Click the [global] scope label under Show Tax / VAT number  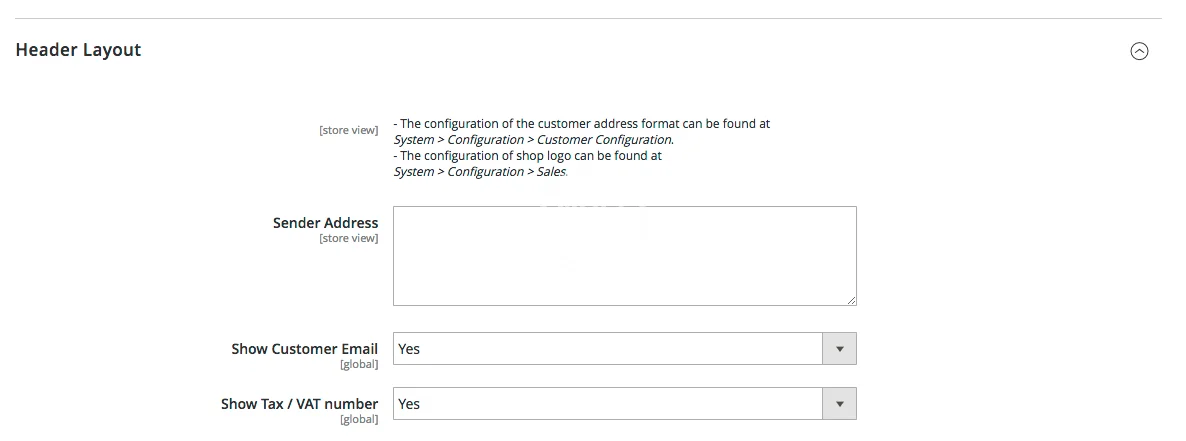click(x=359, y=419)
